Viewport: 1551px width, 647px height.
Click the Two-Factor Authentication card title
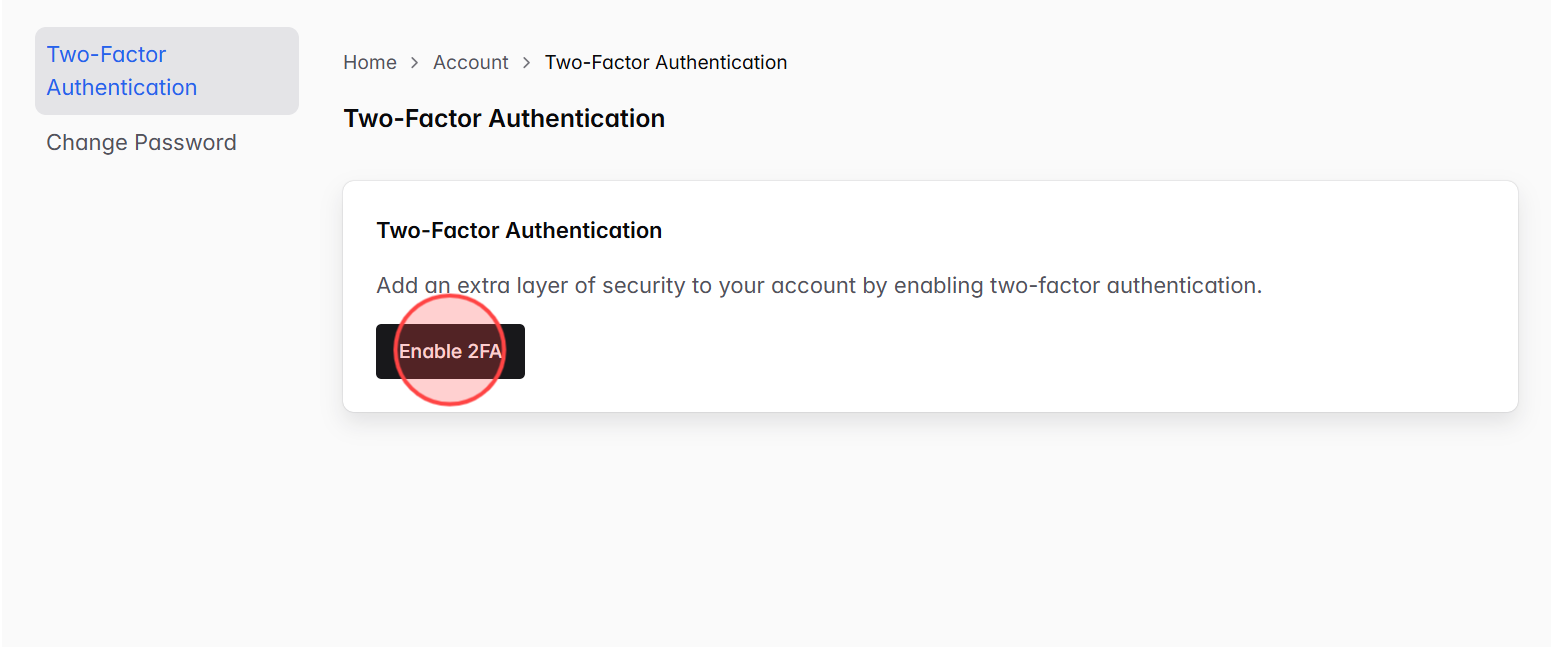pyautogui.click(x=519, y=230)
